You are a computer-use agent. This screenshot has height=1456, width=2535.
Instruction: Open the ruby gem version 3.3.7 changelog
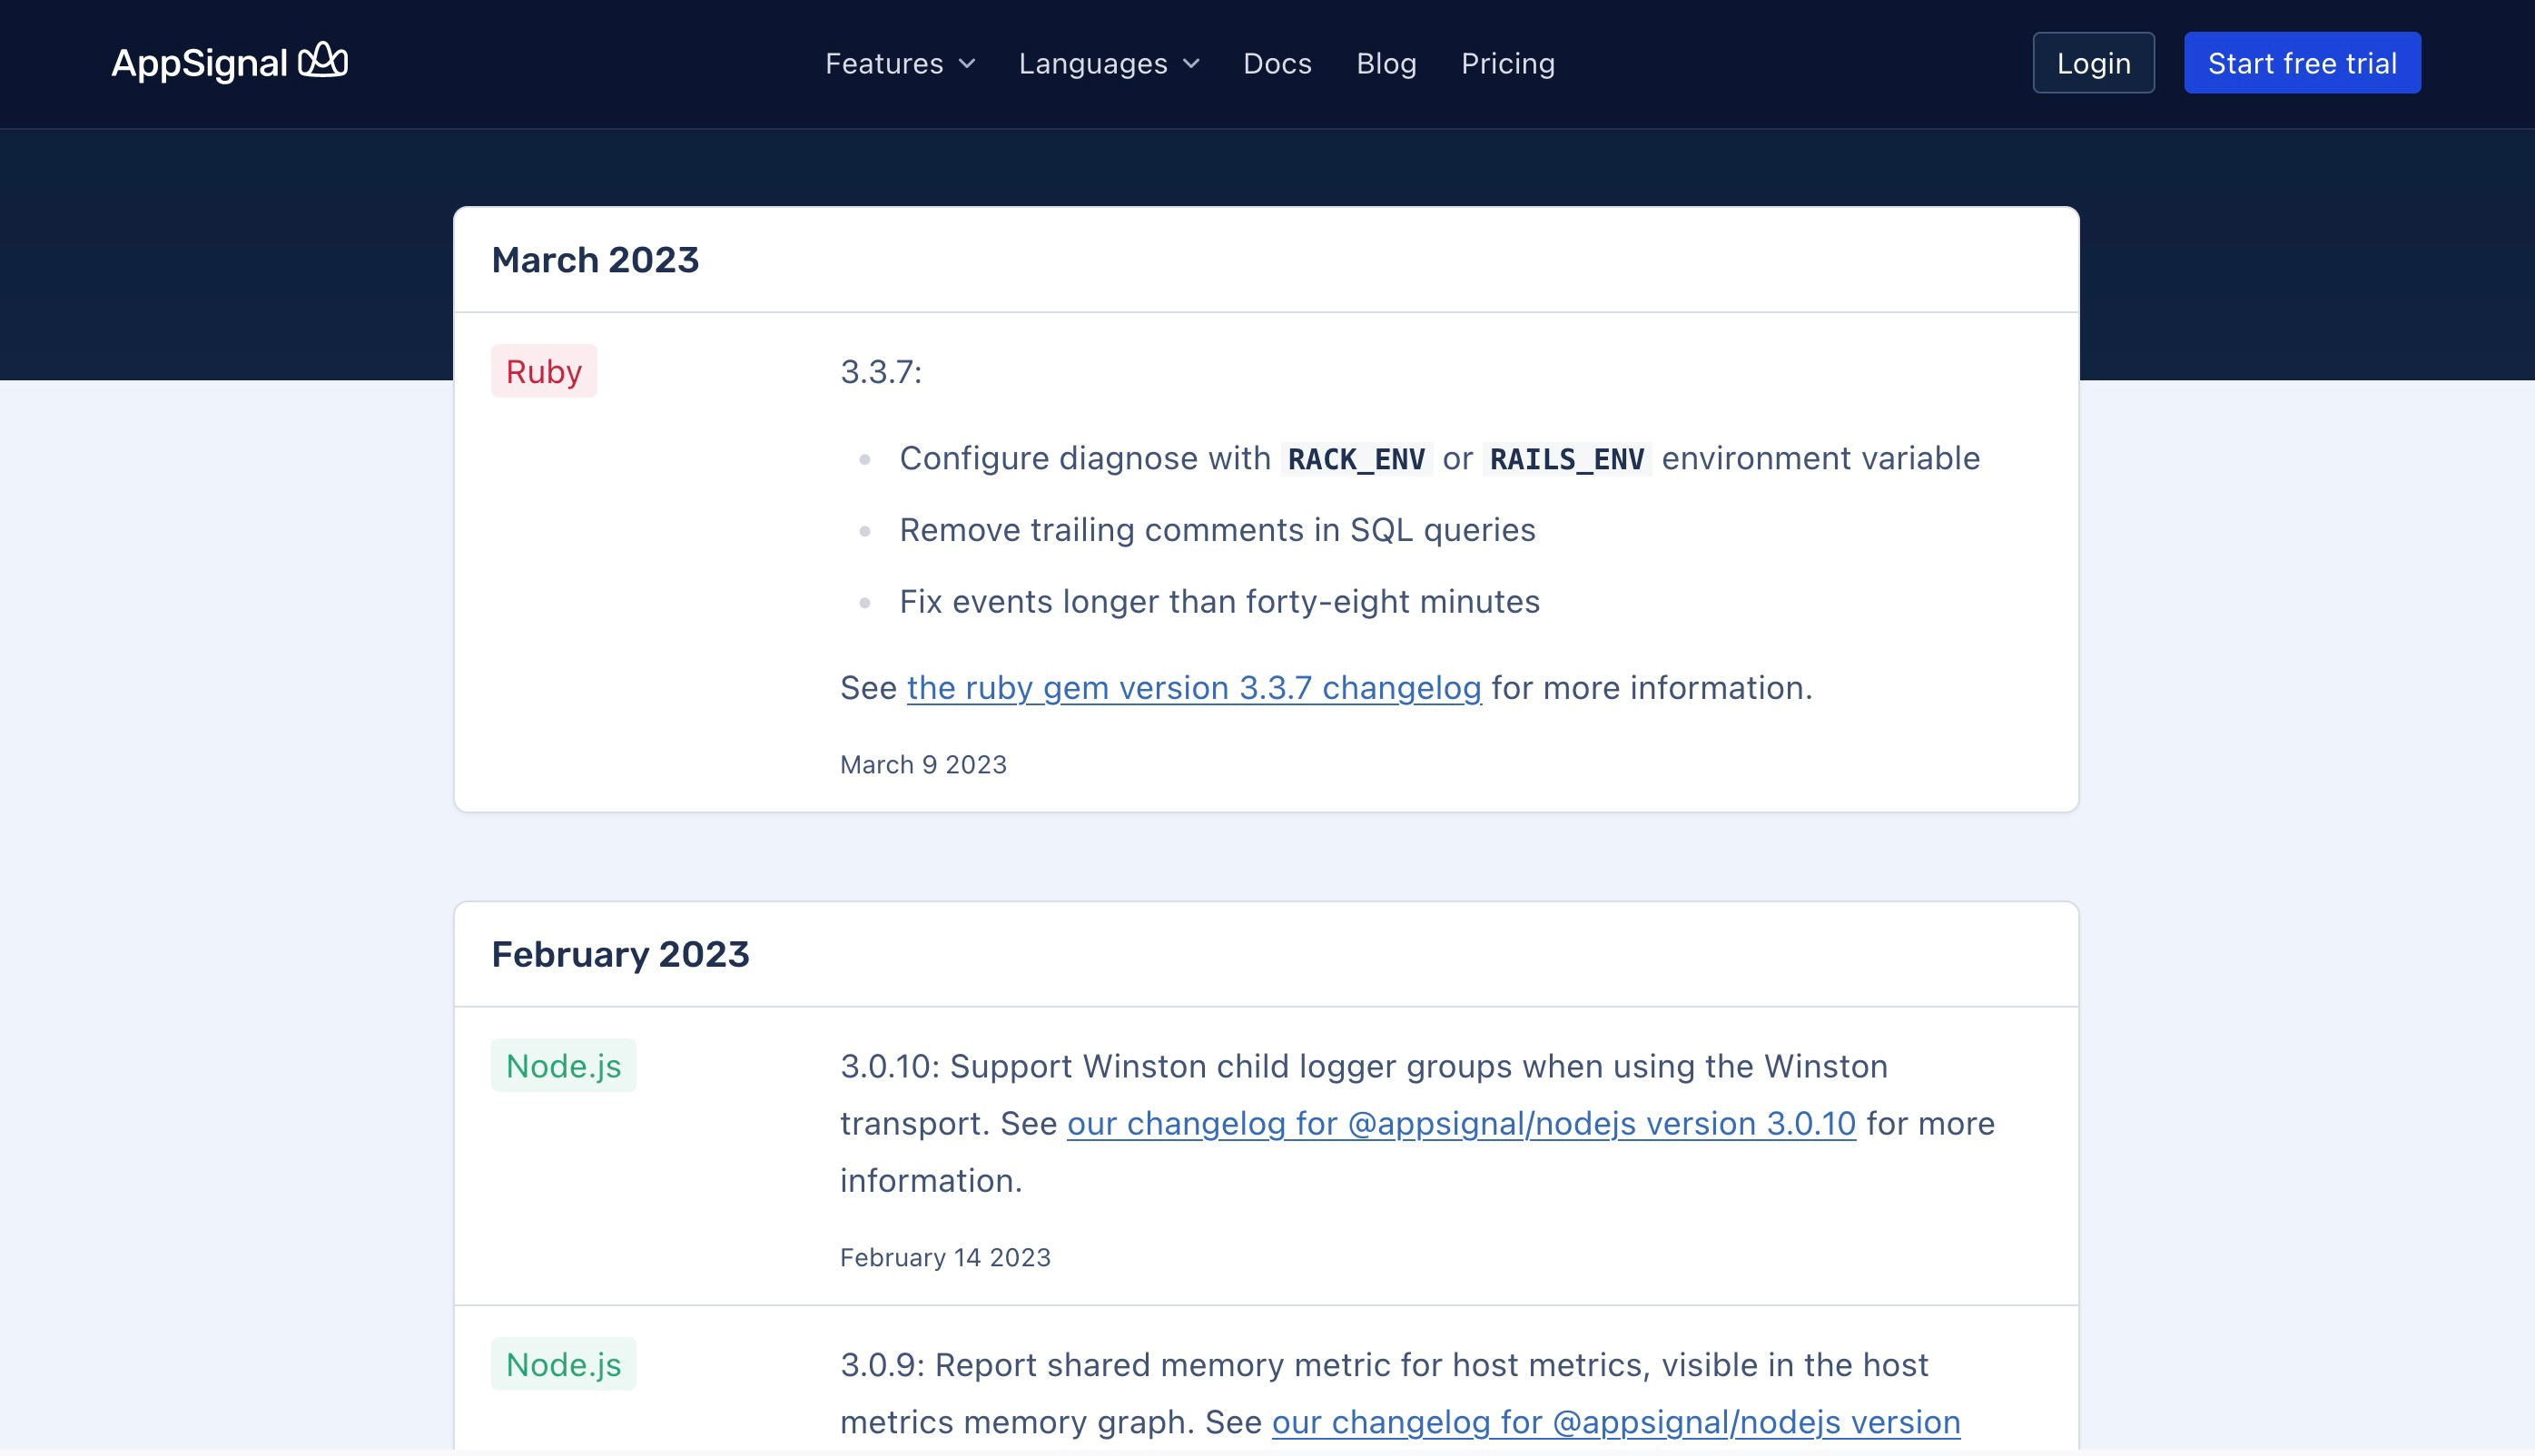1193,688
